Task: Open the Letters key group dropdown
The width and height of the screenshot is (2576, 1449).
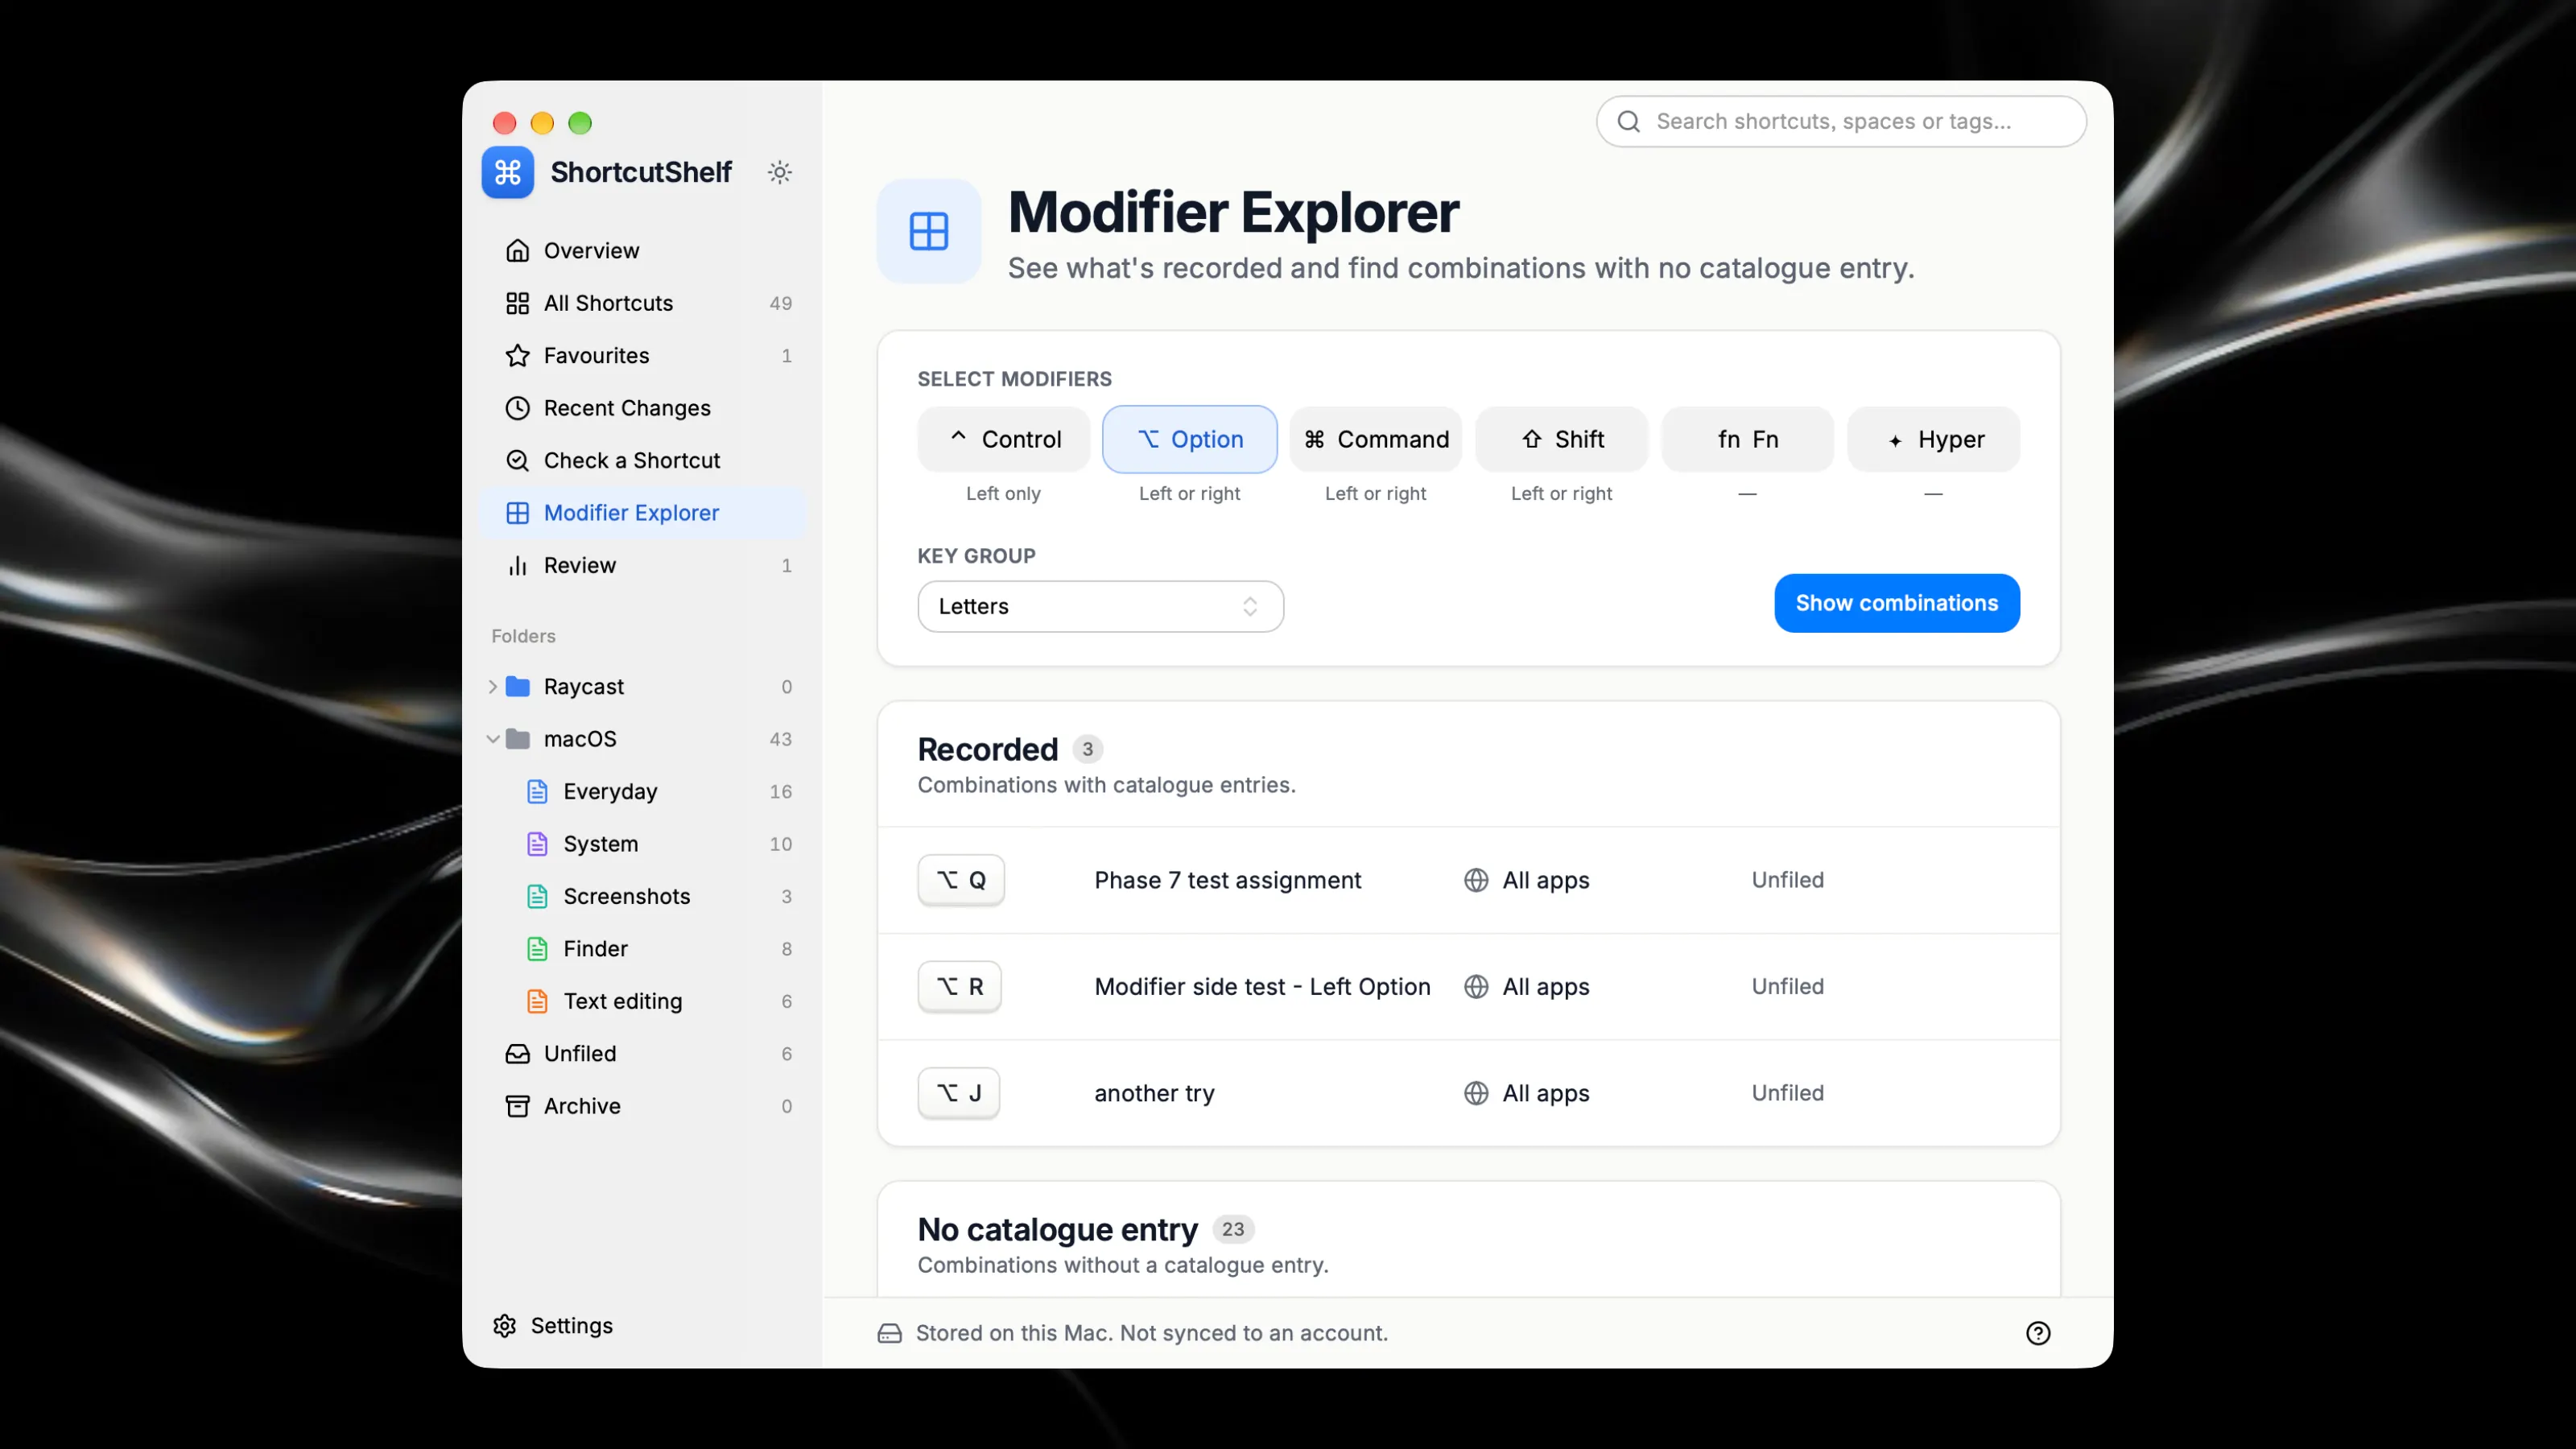Action: [1100, 606]
